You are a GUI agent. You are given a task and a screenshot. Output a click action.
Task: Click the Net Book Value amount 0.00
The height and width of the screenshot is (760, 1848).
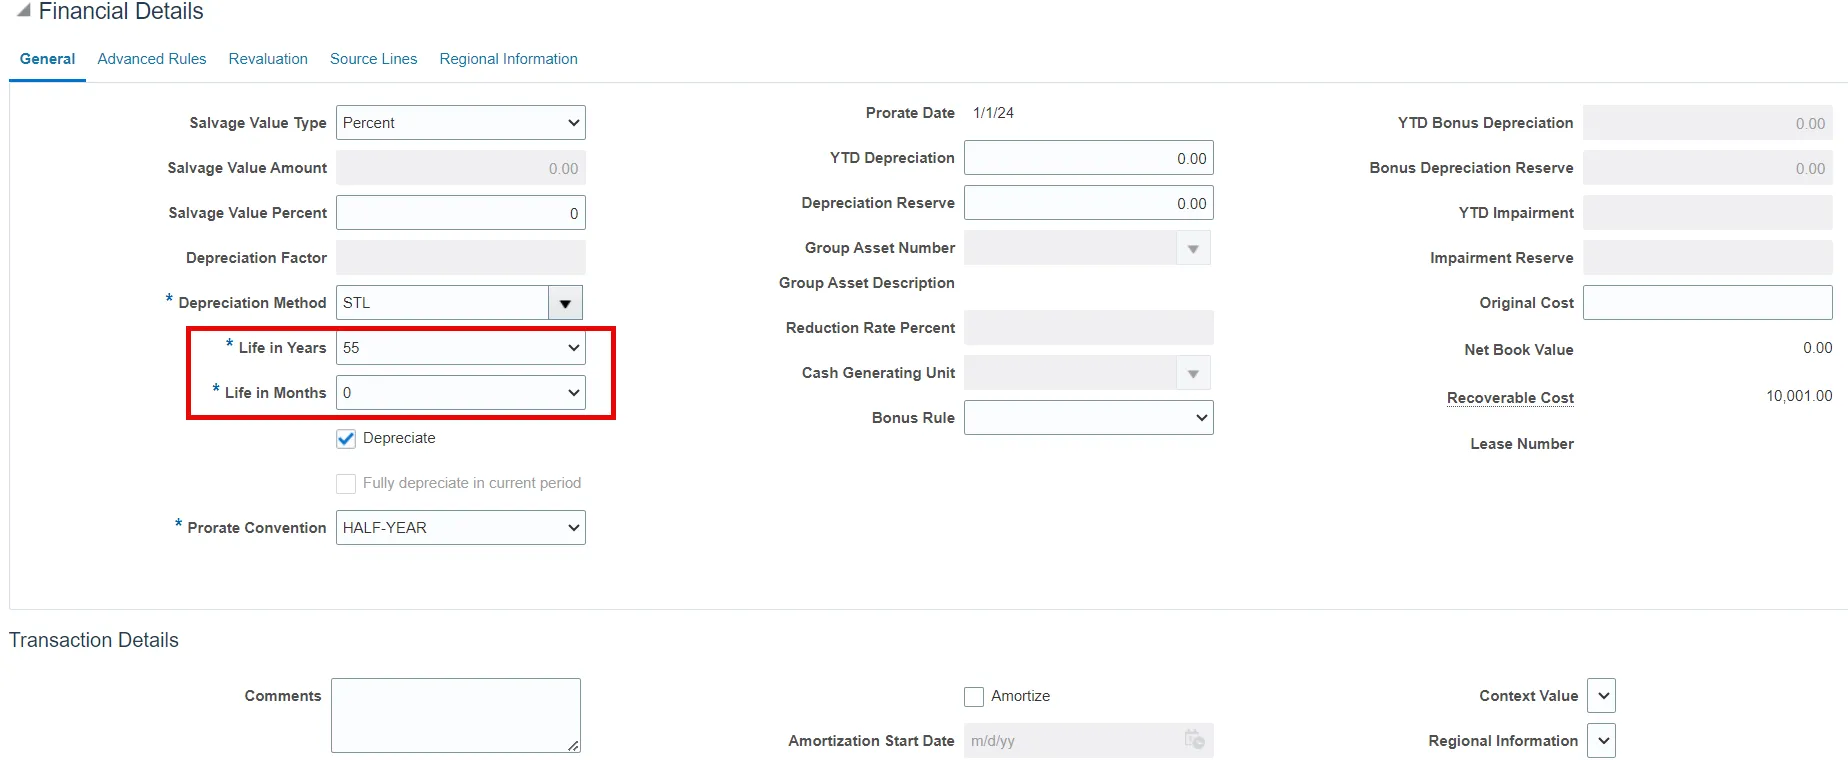pos(1817,348)
